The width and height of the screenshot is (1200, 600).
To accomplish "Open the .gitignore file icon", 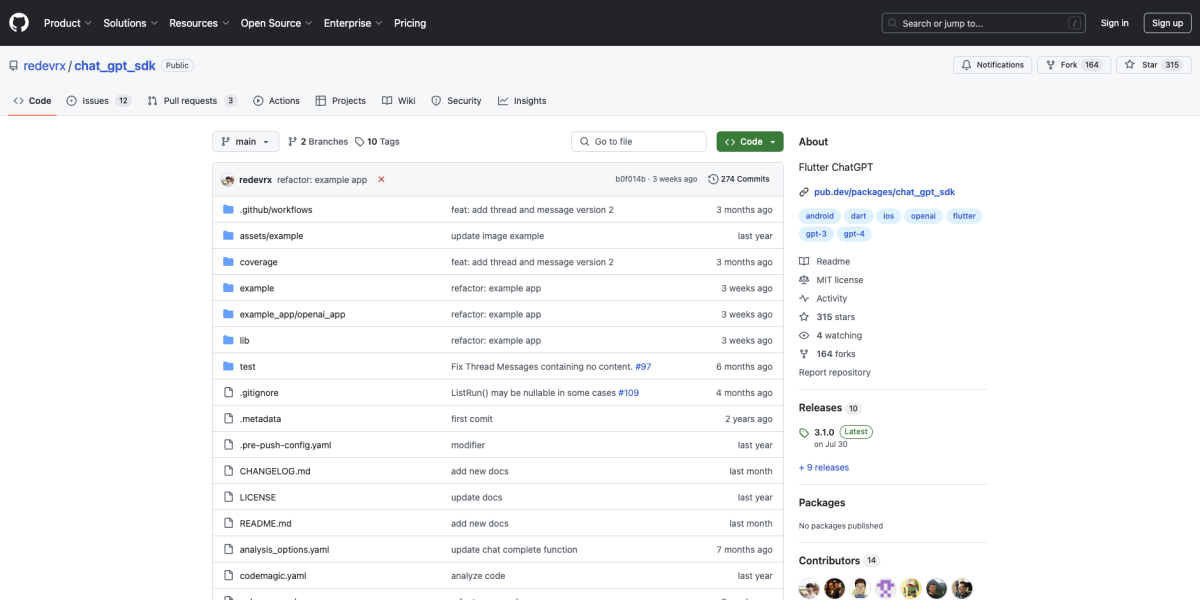I will tap(226, 392).
